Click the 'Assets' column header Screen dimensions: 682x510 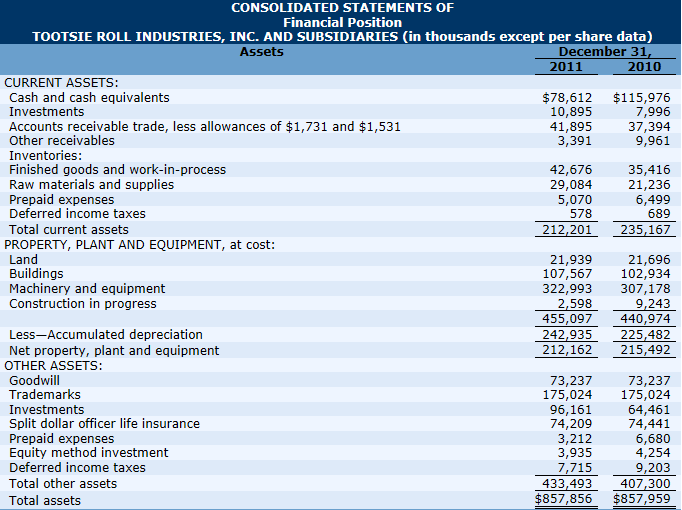pyautogui.click(x=261, y=52)
